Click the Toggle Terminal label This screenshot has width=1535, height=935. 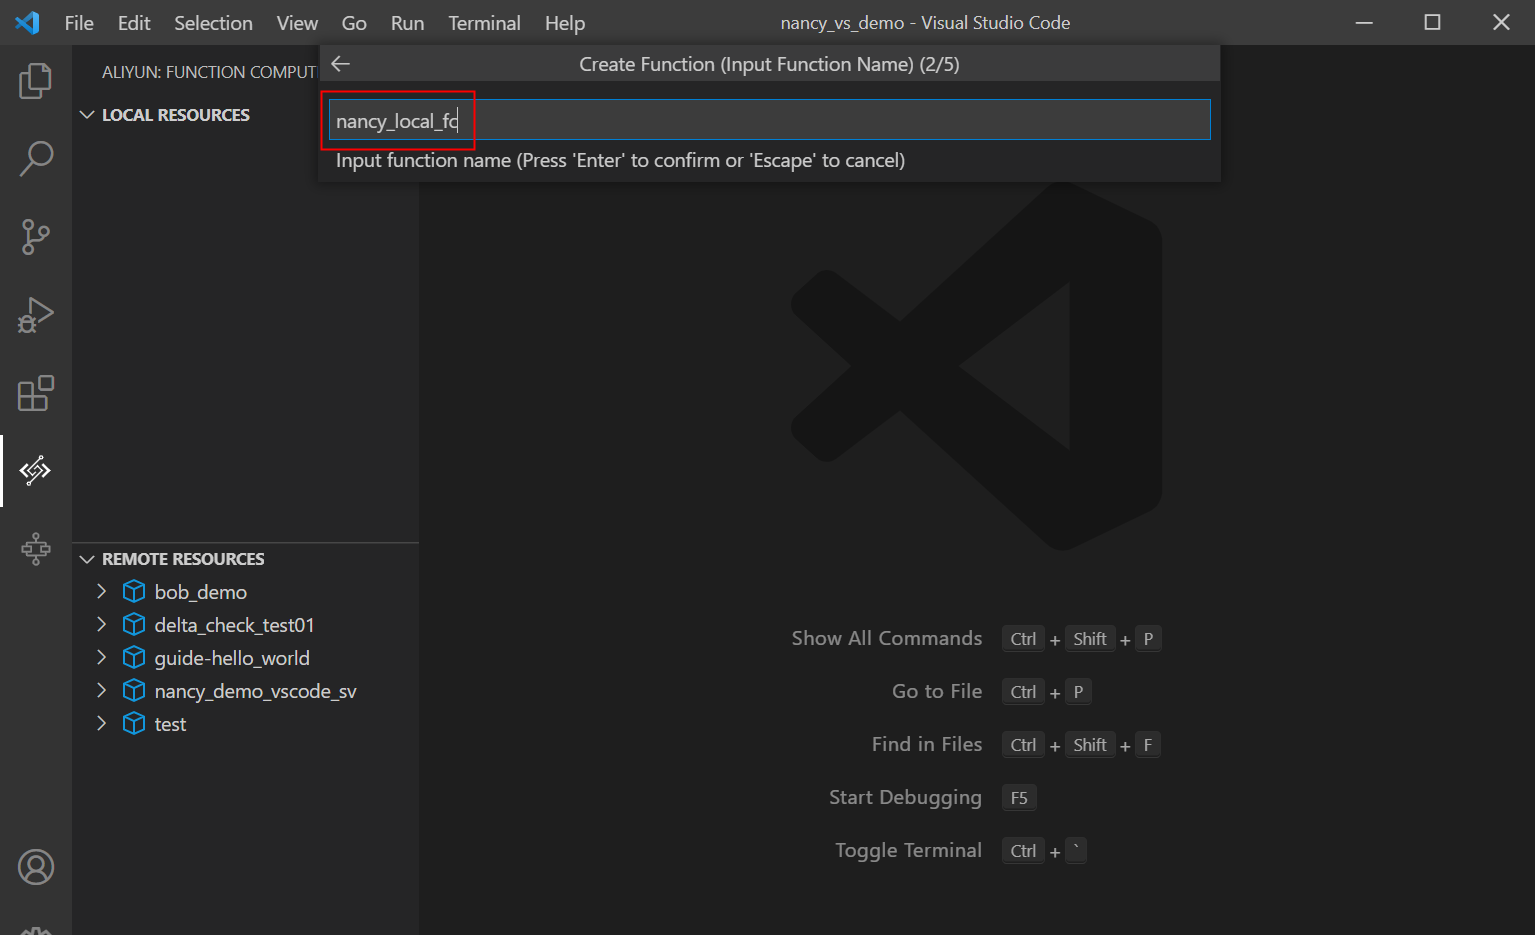[908, 850]
